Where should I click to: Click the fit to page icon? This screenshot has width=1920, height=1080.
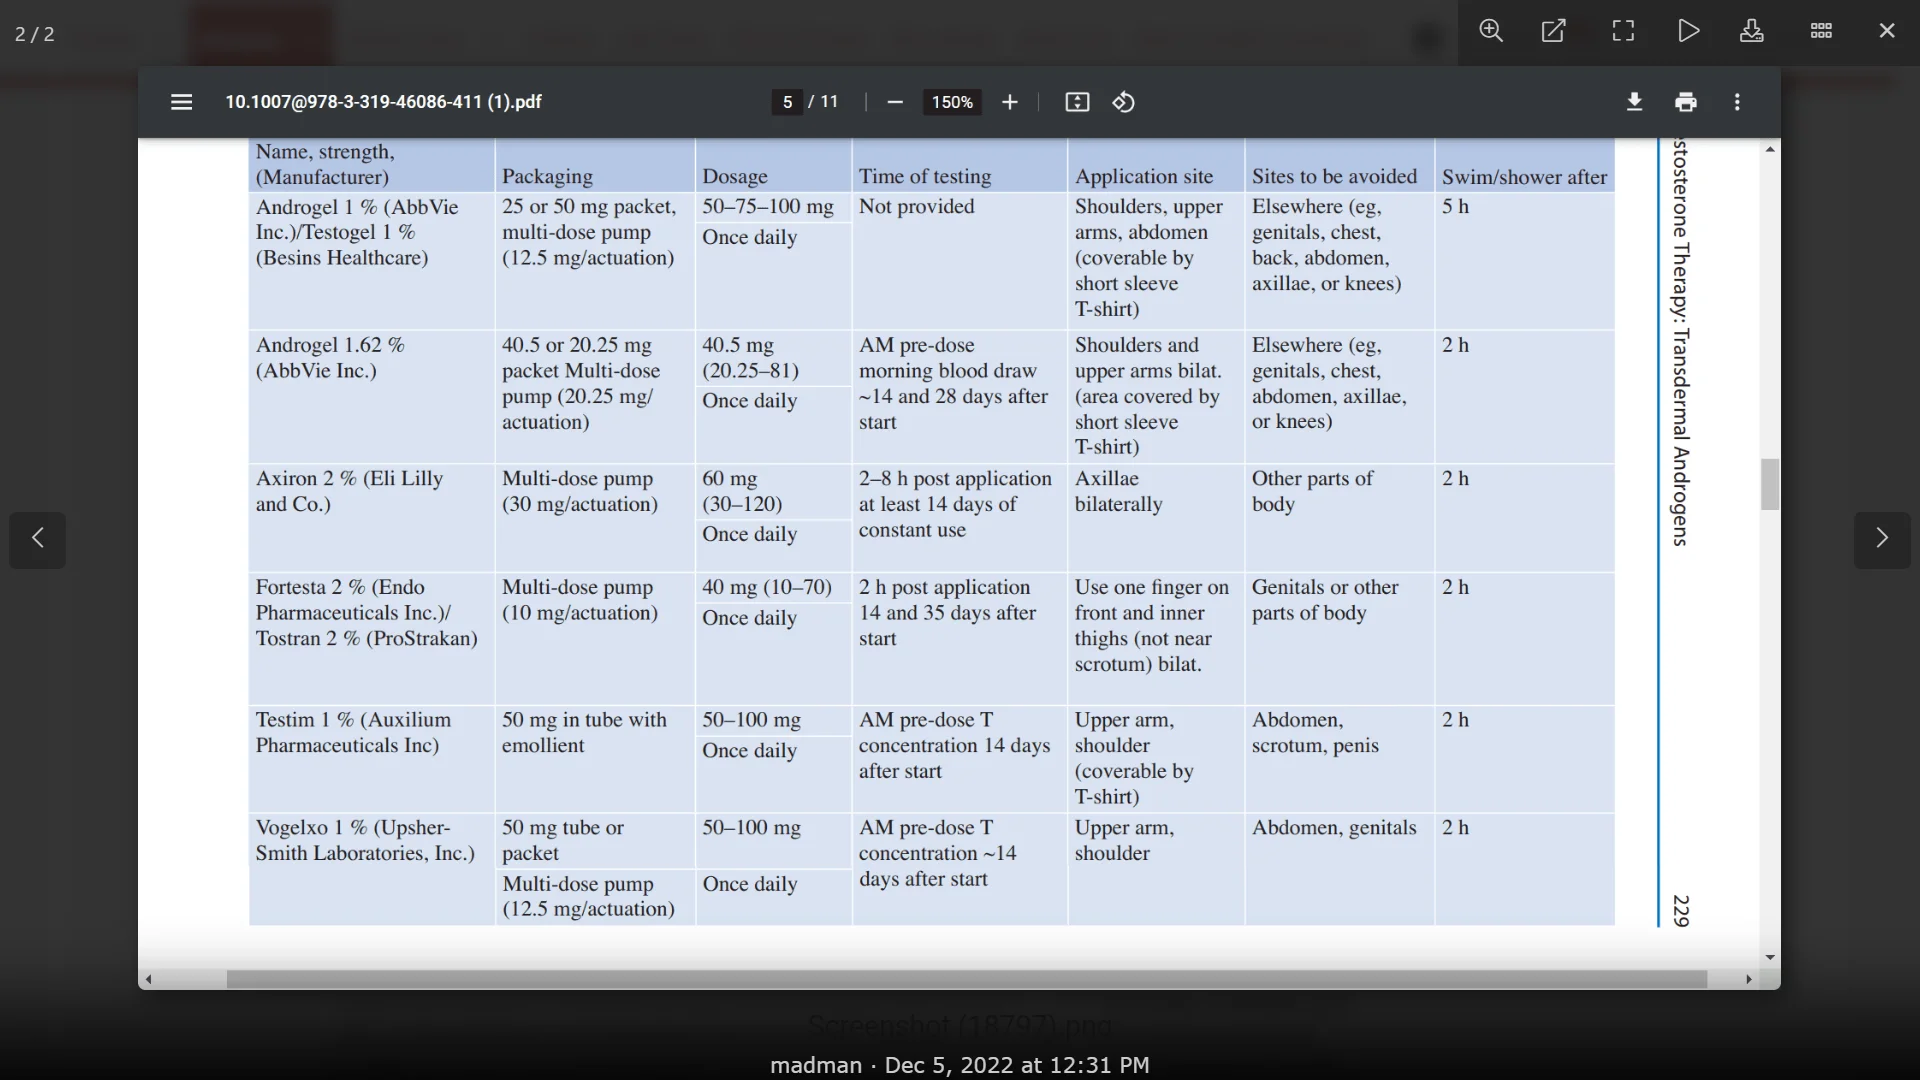(1077, 102)
